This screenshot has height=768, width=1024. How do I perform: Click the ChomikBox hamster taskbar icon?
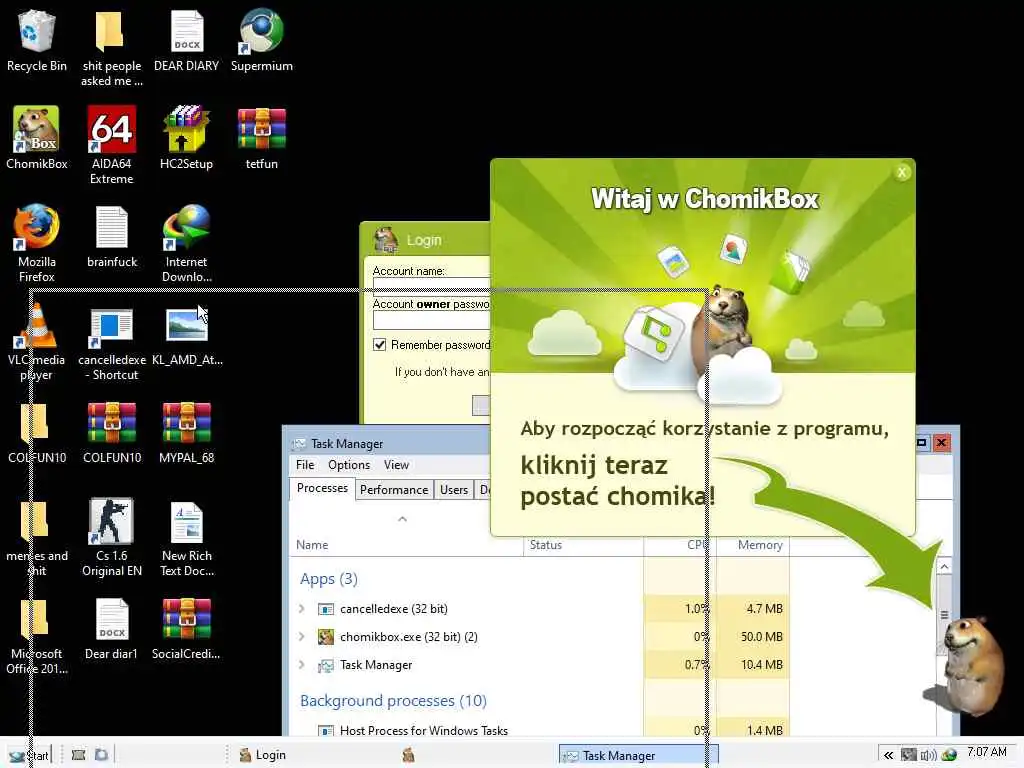click(x=408, y=756)
